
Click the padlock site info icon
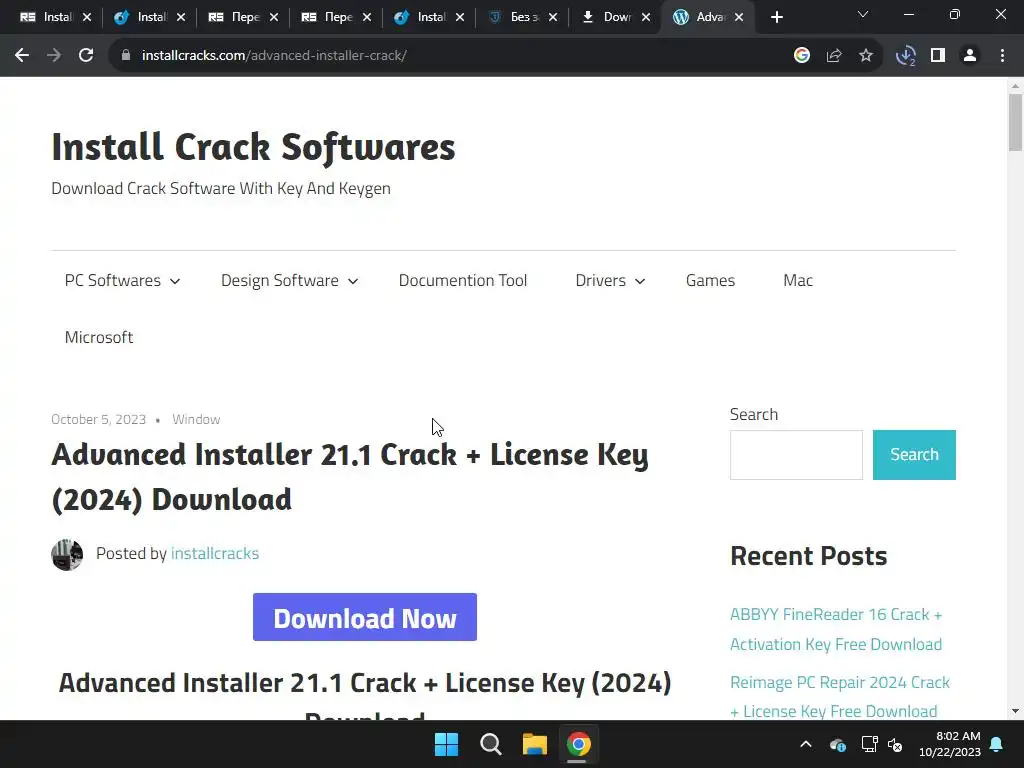[x=126, y=56]
